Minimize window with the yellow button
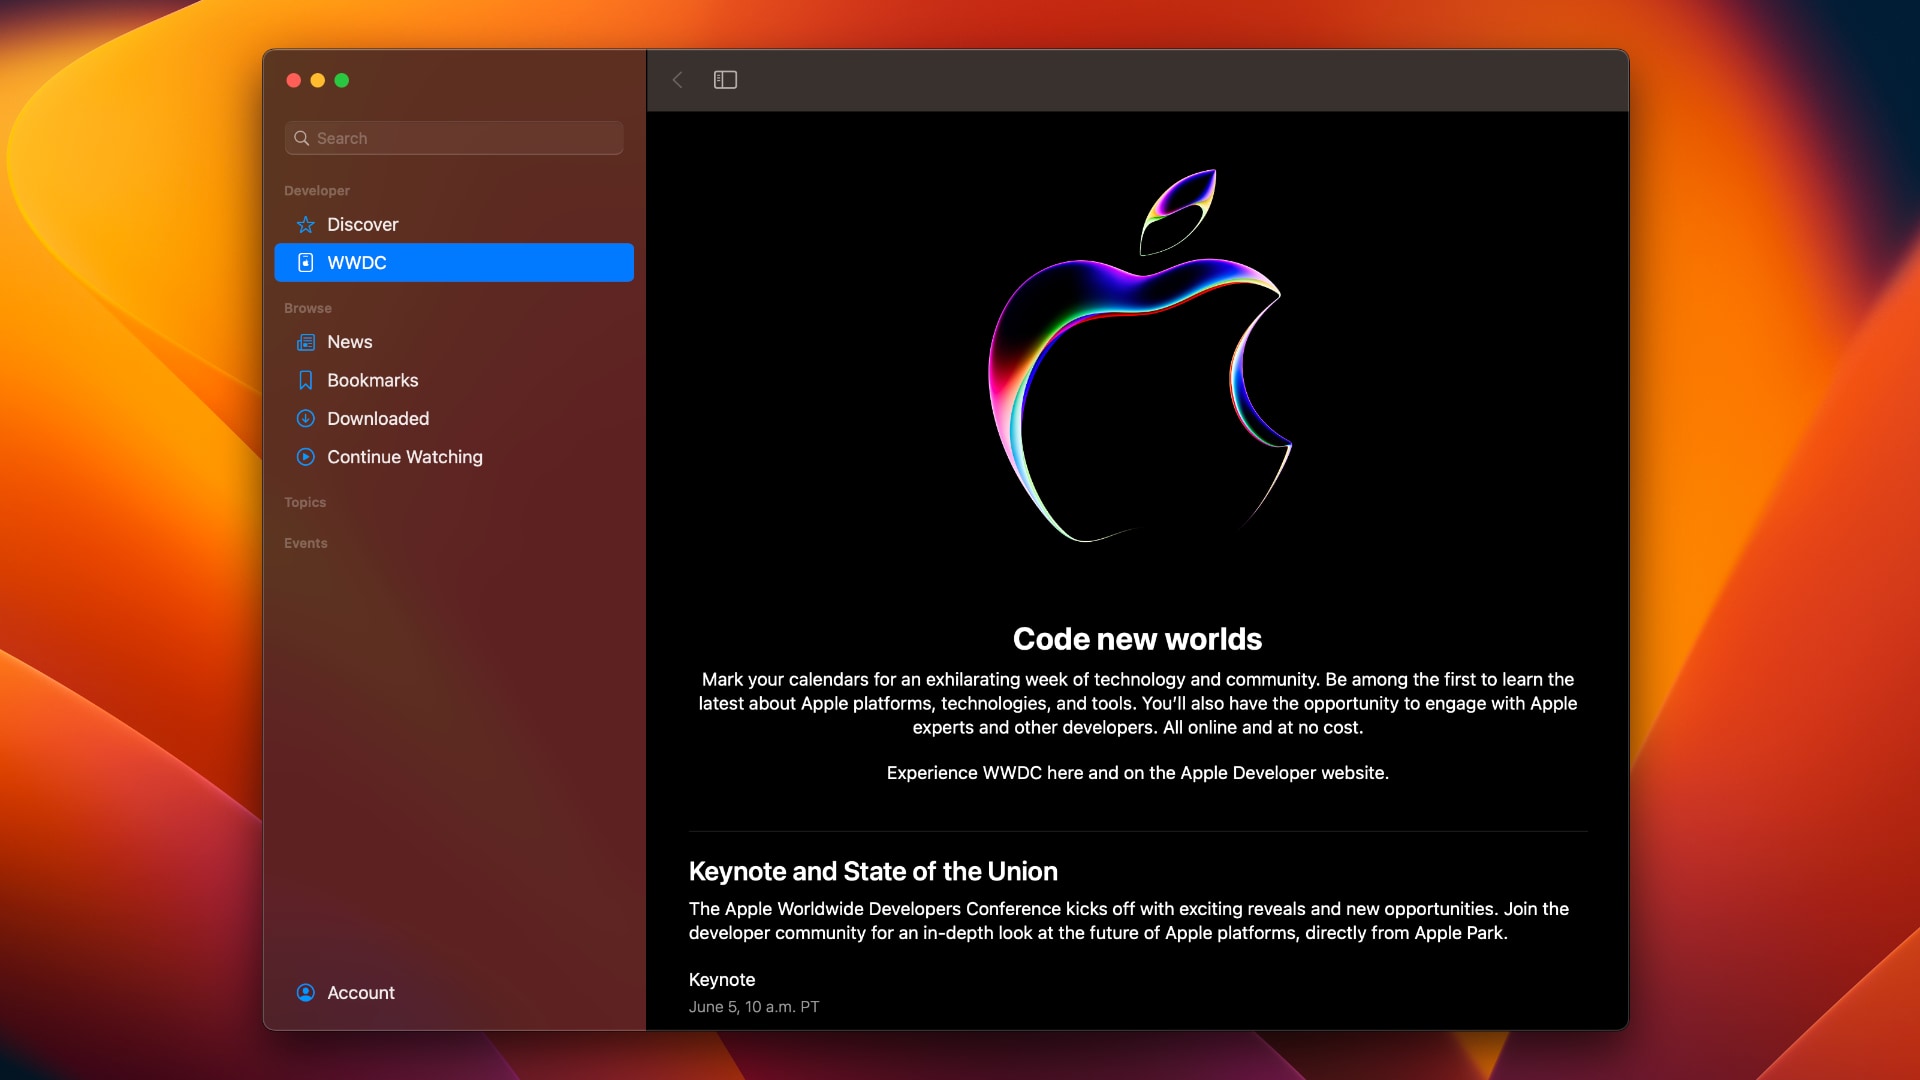 click(x=318, y=81)
